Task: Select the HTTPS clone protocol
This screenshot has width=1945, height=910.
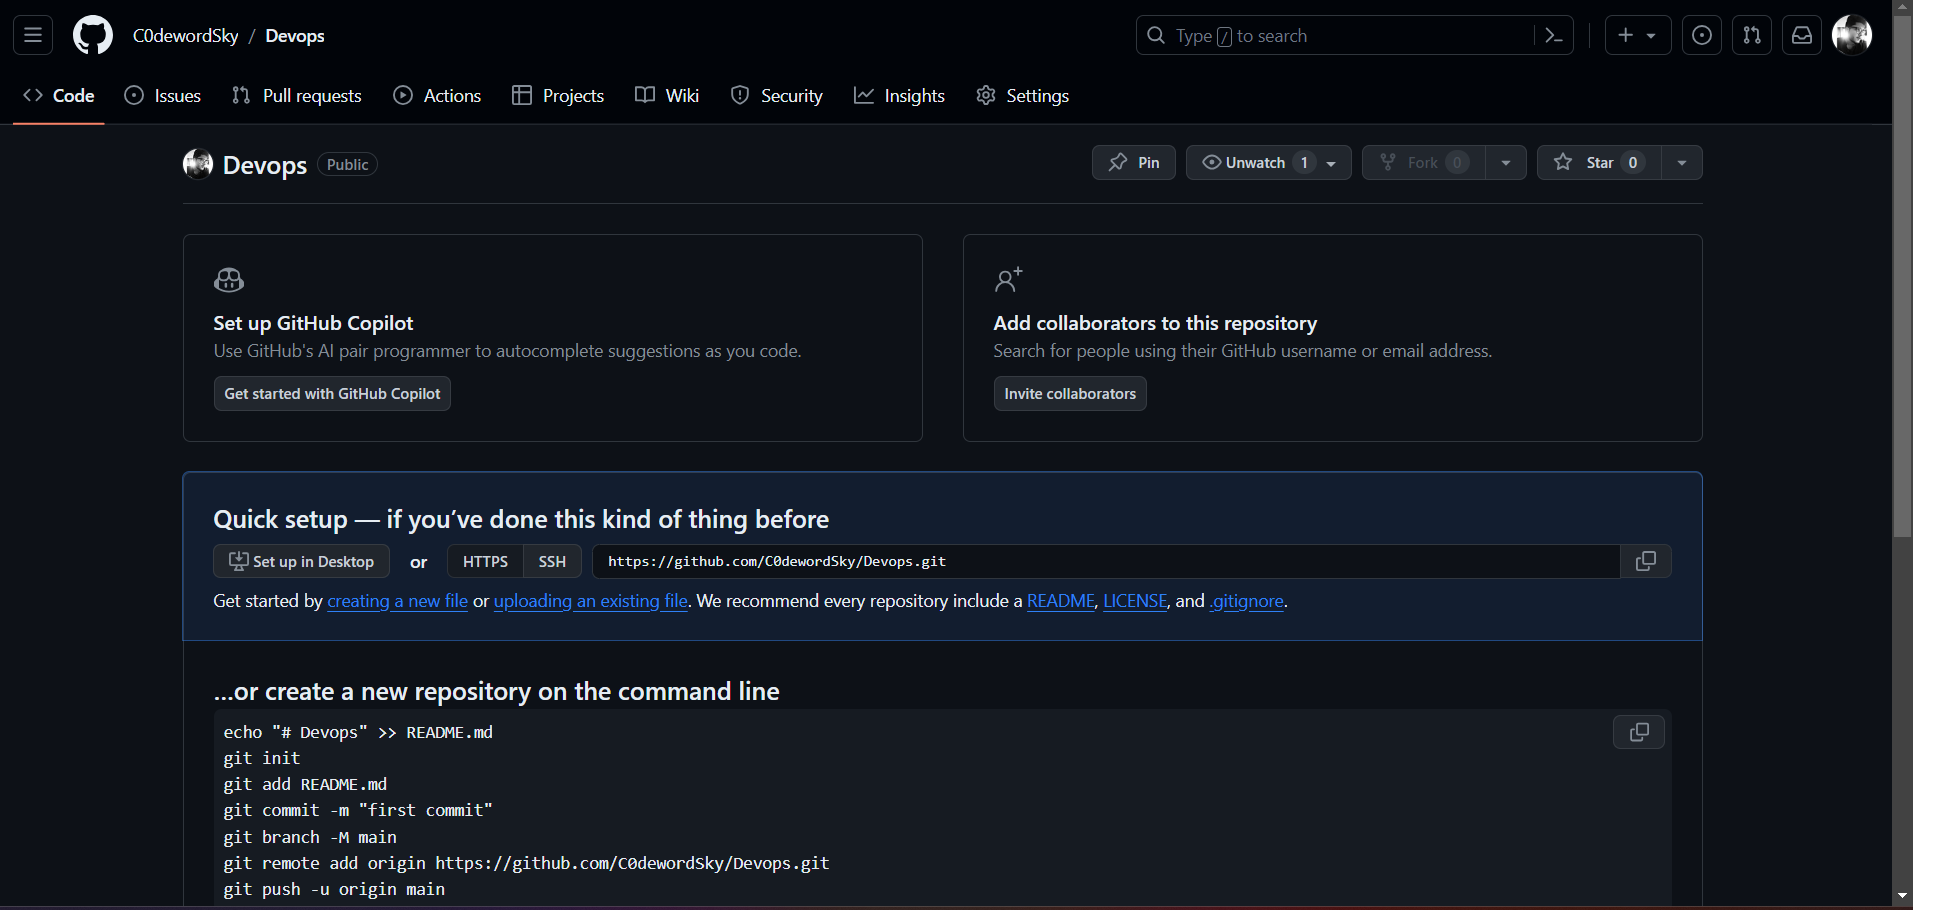Action: pyautogui.click(x=485, y=561)
